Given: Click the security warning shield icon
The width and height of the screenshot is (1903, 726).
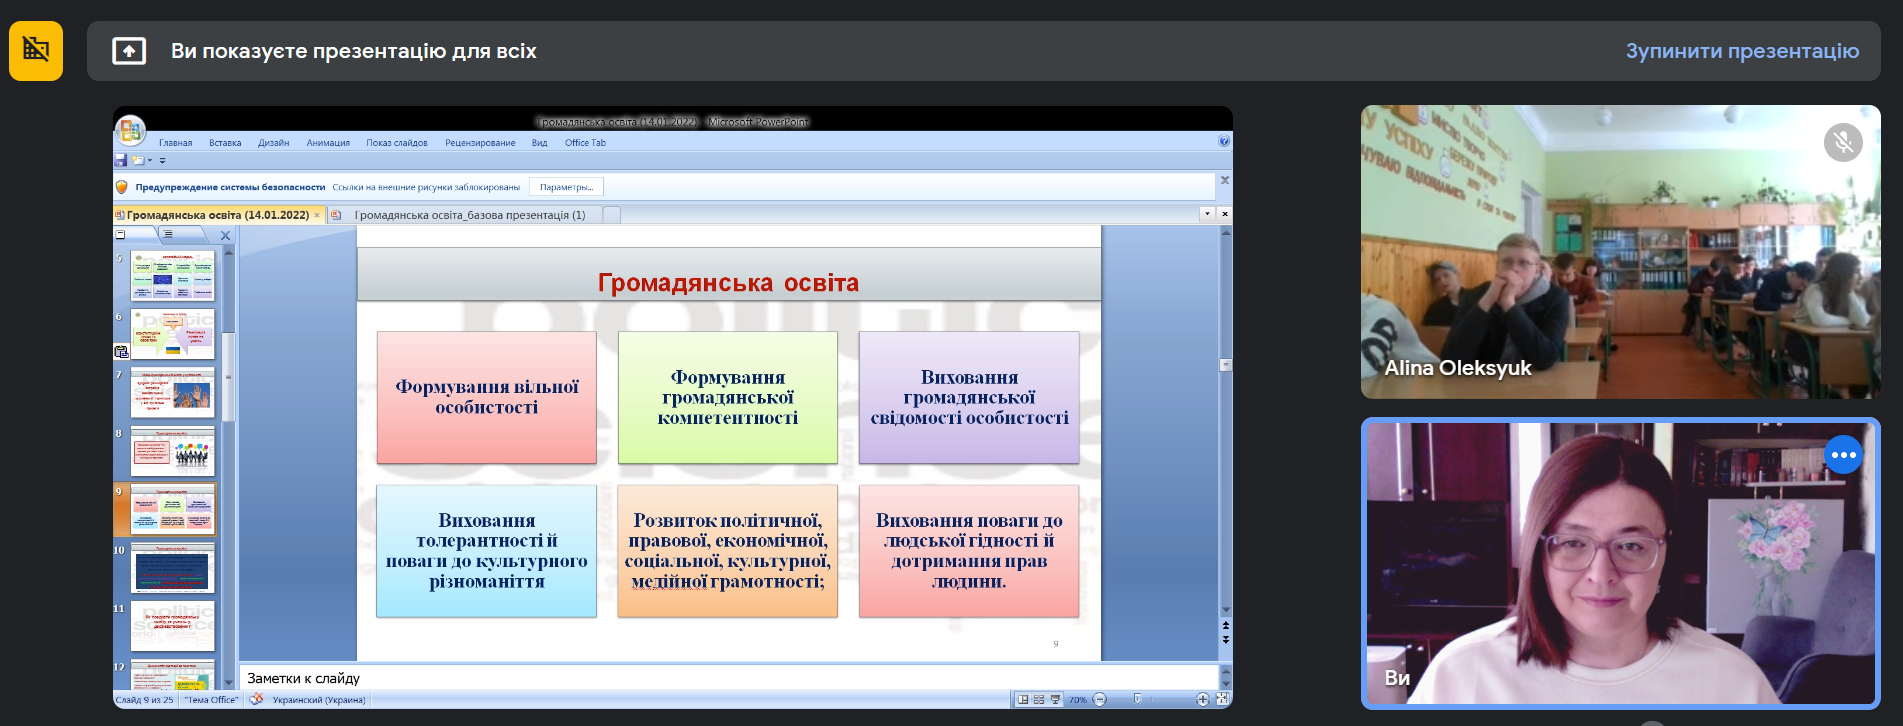Looking at the screenshot, I should 122,187.
